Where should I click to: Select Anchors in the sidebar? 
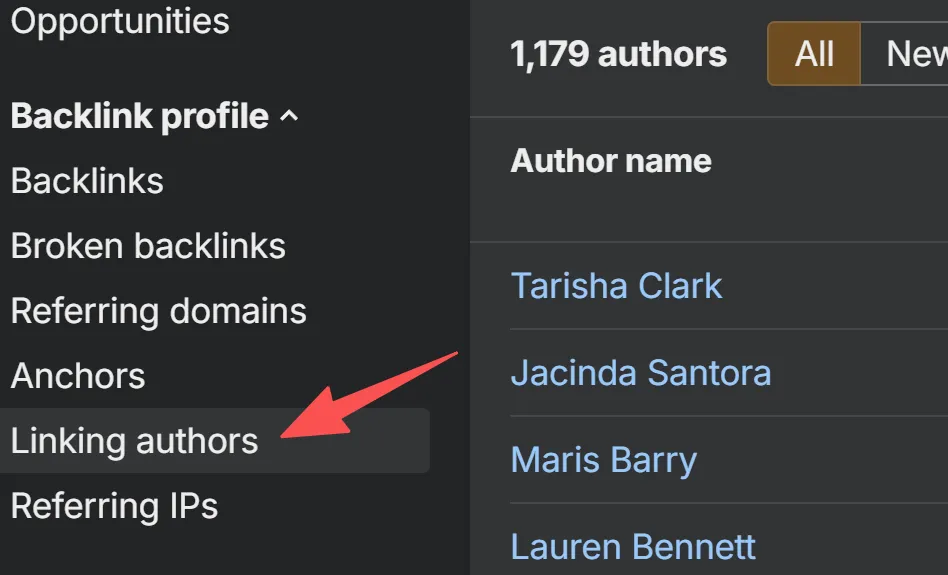coord(78,376)
